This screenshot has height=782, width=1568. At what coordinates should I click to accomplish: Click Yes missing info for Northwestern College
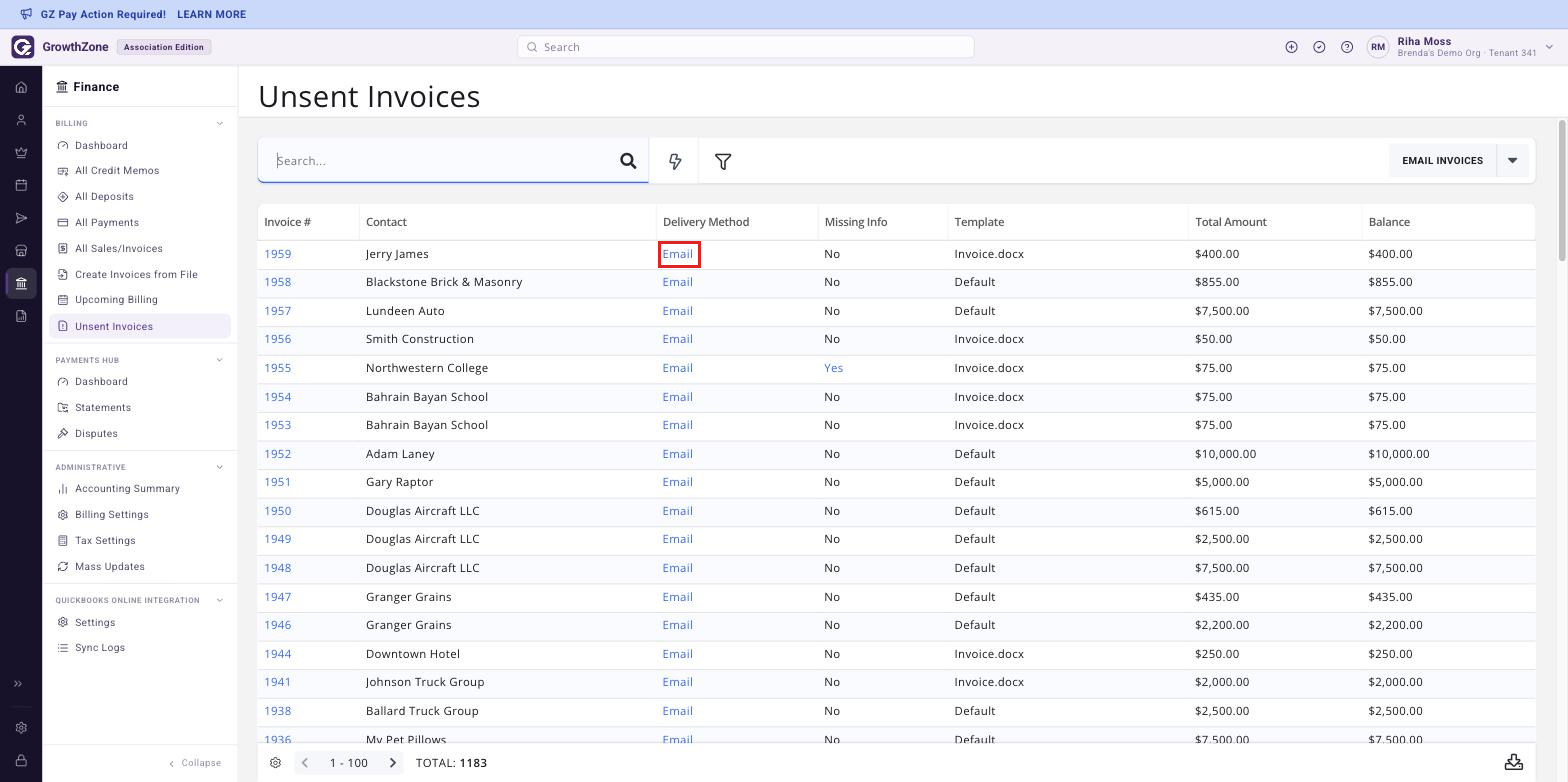tap(833, 368)
